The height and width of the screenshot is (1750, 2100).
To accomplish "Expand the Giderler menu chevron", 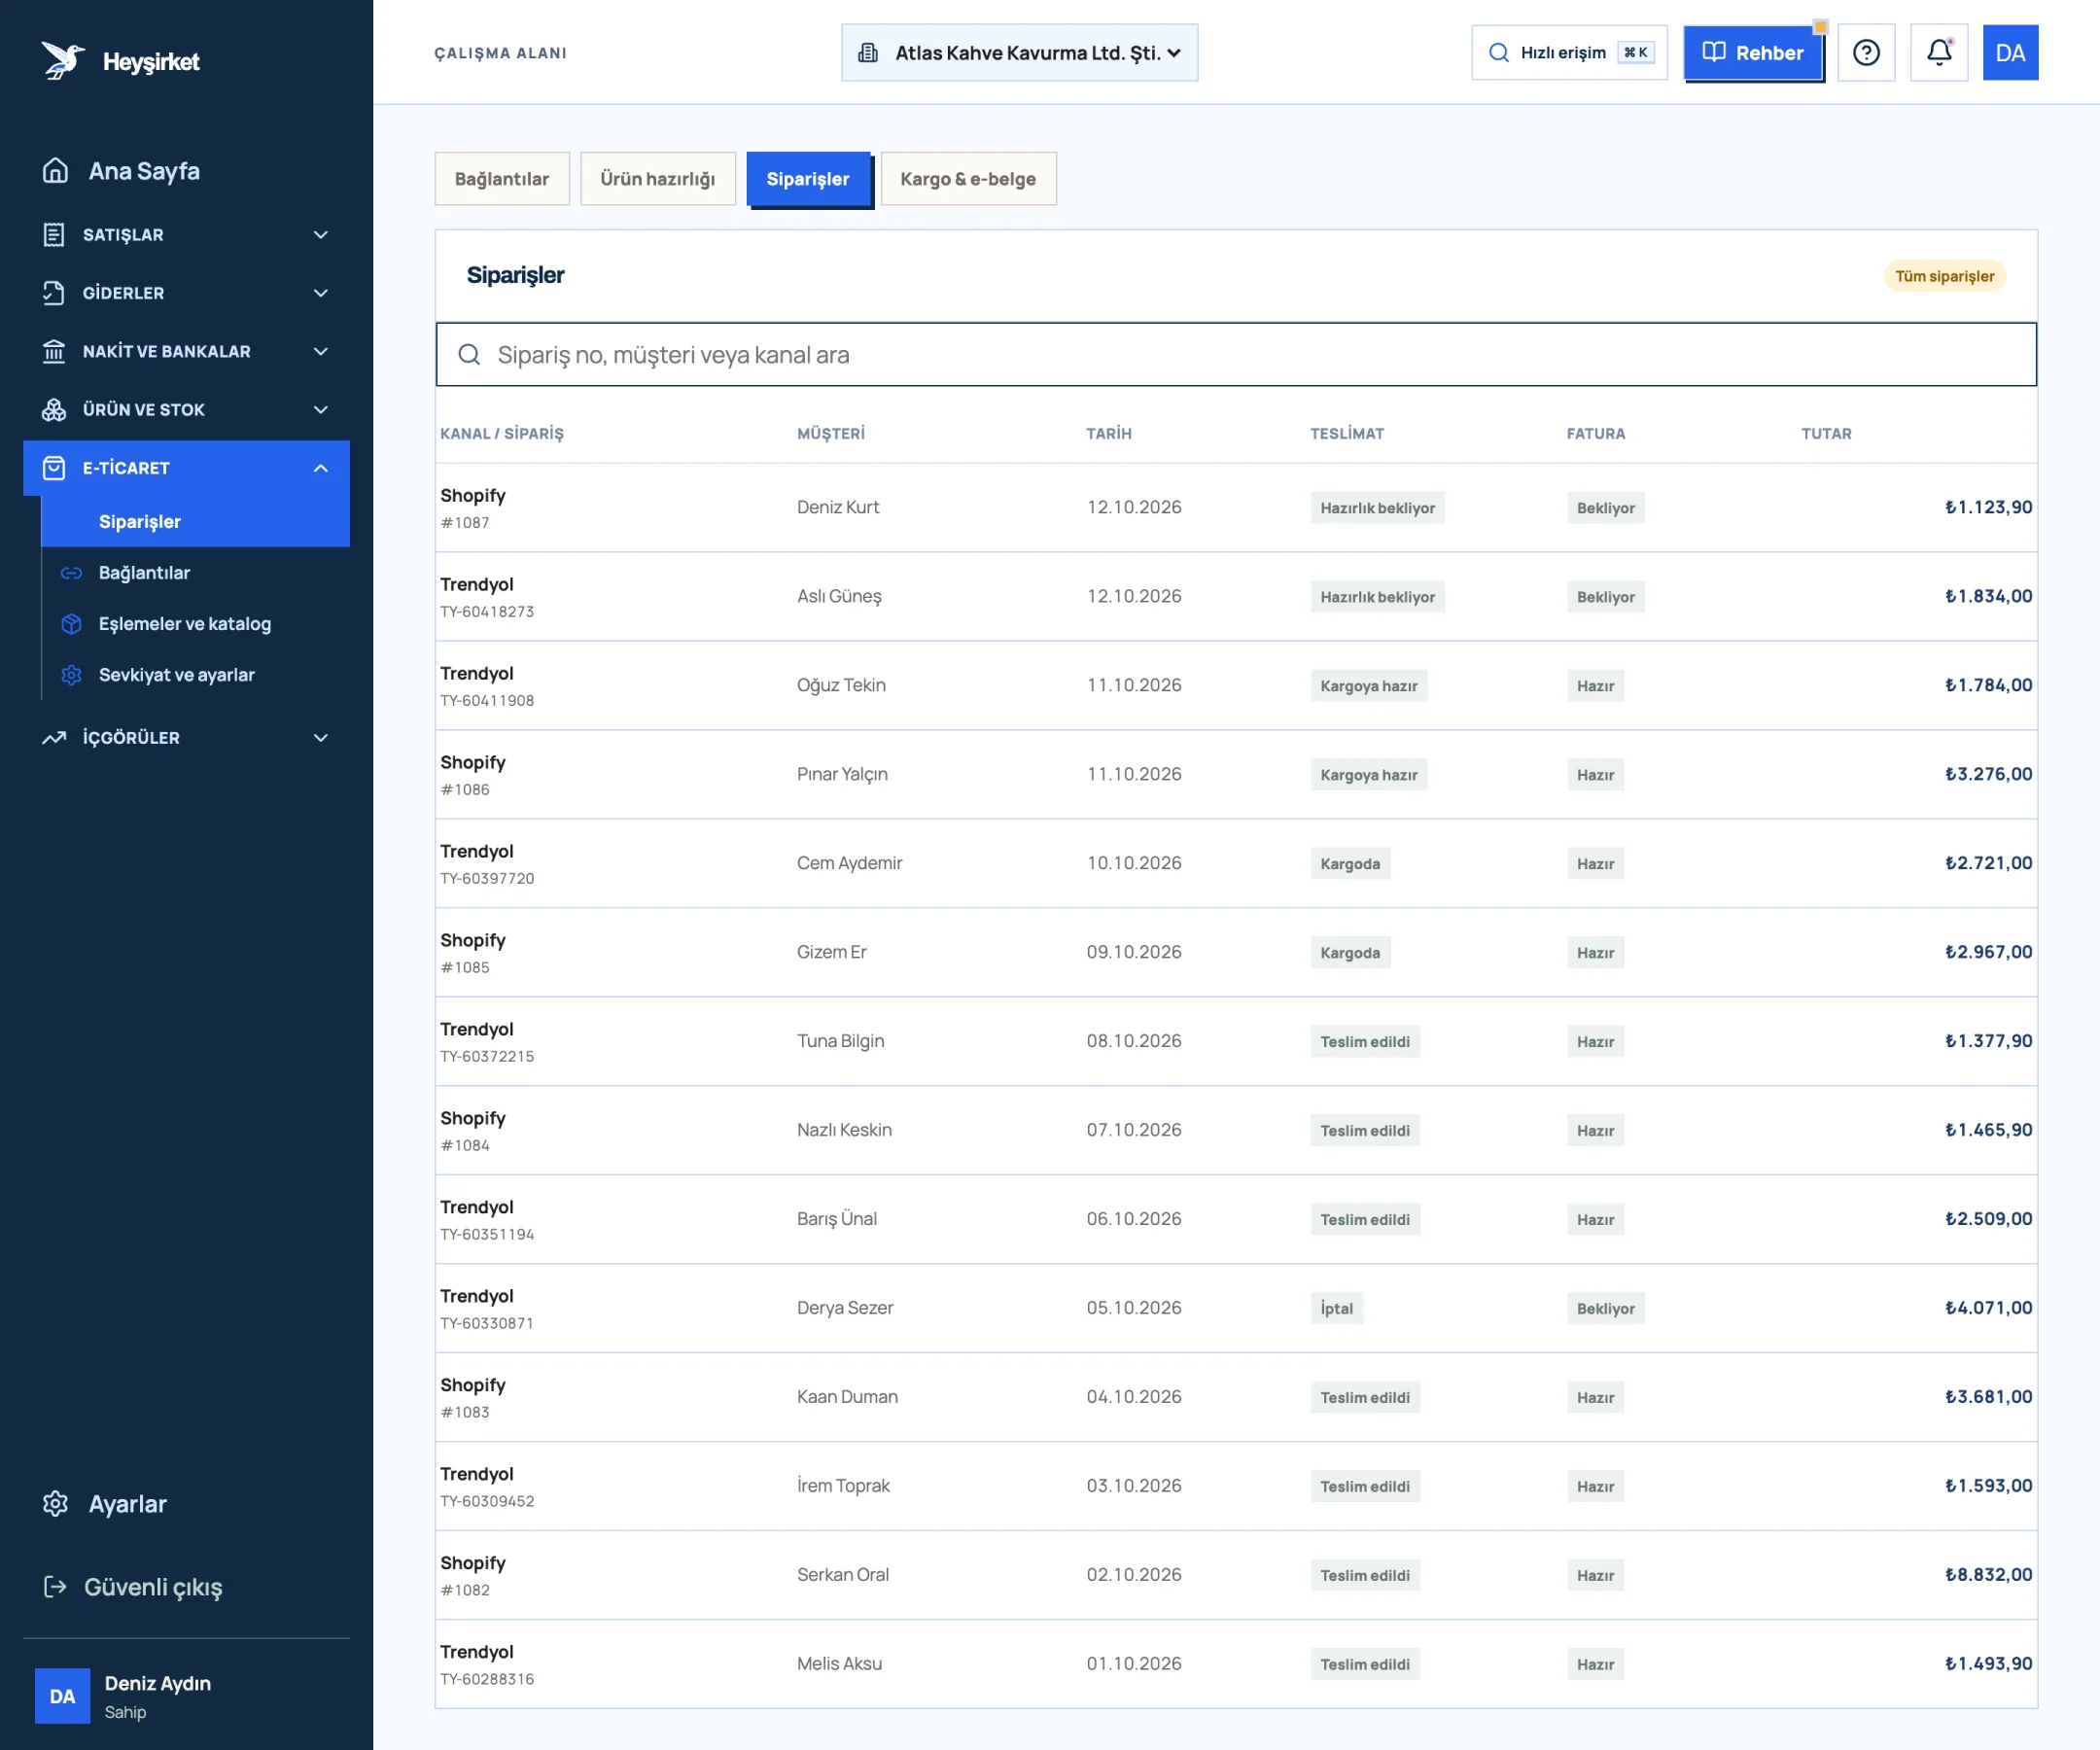I will click(321, 293).
